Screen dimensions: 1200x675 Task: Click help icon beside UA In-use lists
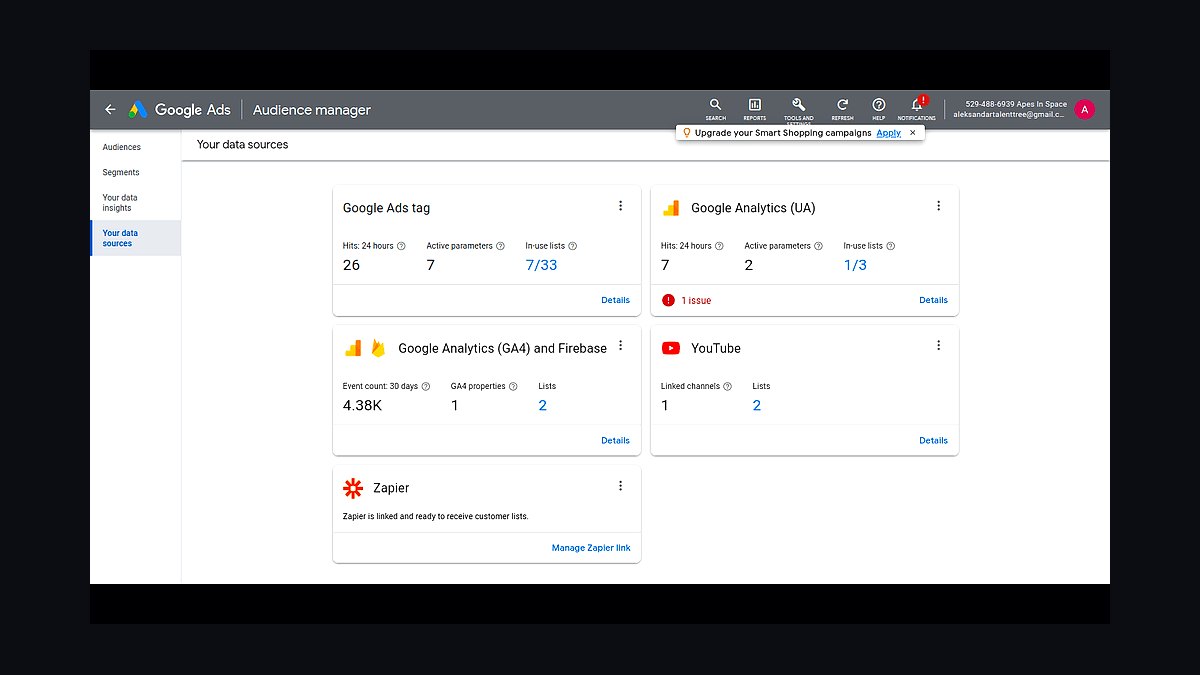(890, 246)
